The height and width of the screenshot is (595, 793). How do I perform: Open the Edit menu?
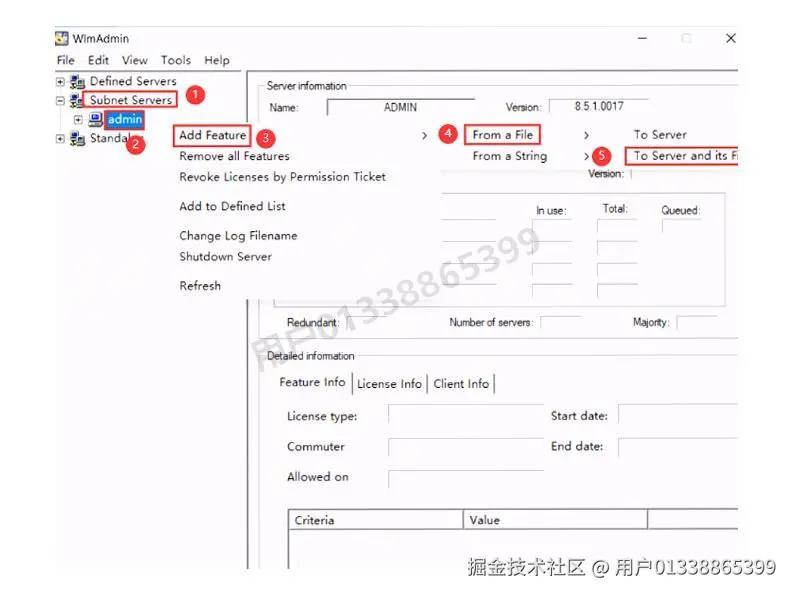pyautogui.click(x=98, y=60)
